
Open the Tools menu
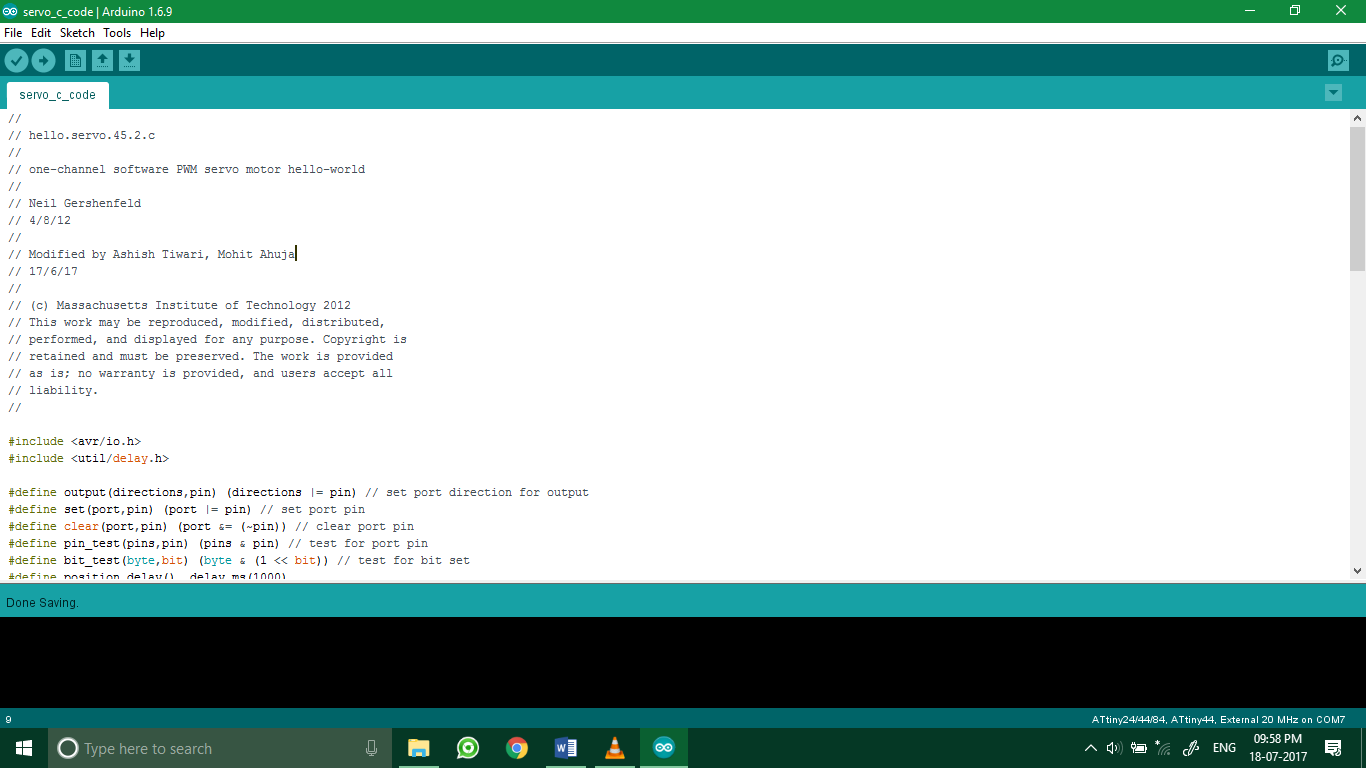(117, 33)
